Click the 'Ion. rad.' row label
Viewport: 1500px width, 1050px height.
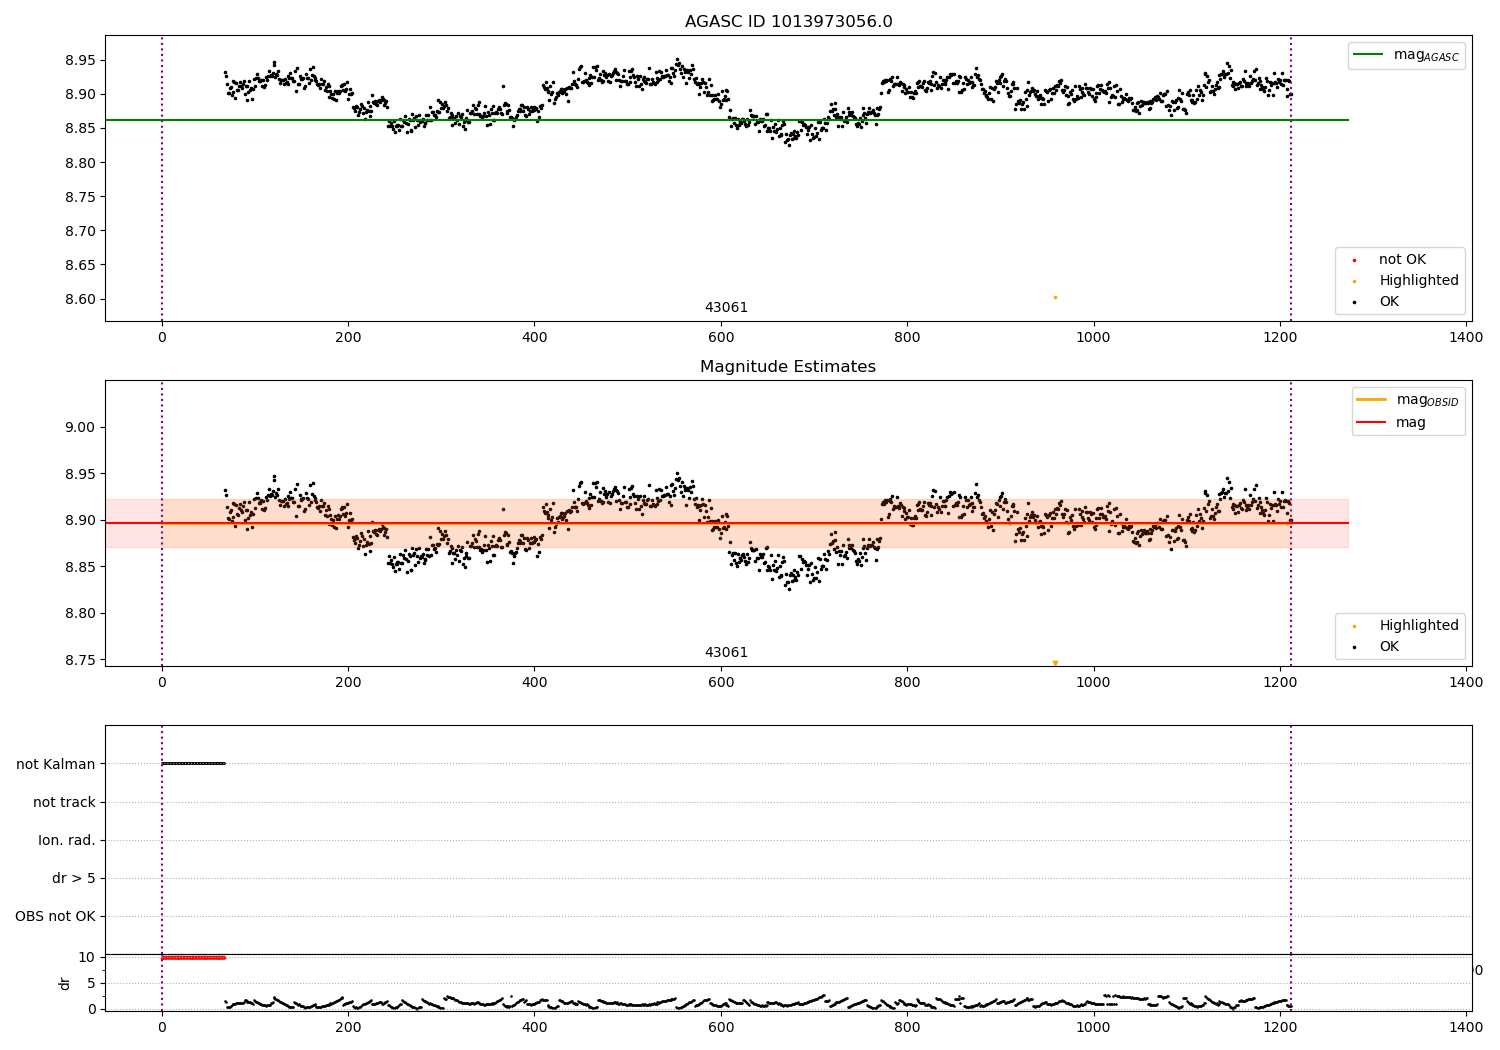(x=67, y=841)
